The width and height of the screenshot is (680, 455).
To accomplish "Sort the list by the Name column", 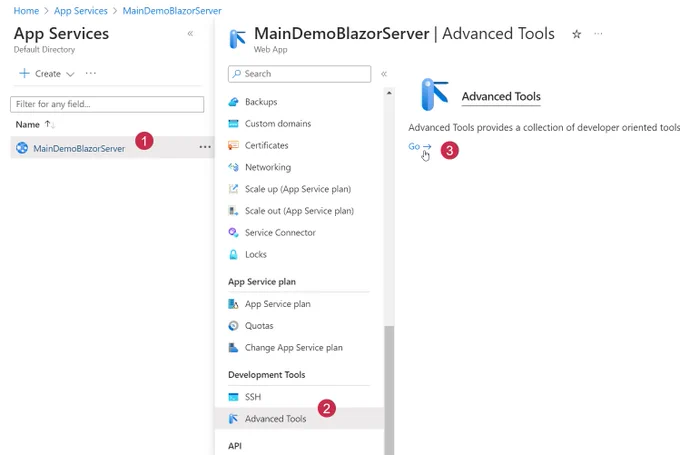I will point(35,124).
